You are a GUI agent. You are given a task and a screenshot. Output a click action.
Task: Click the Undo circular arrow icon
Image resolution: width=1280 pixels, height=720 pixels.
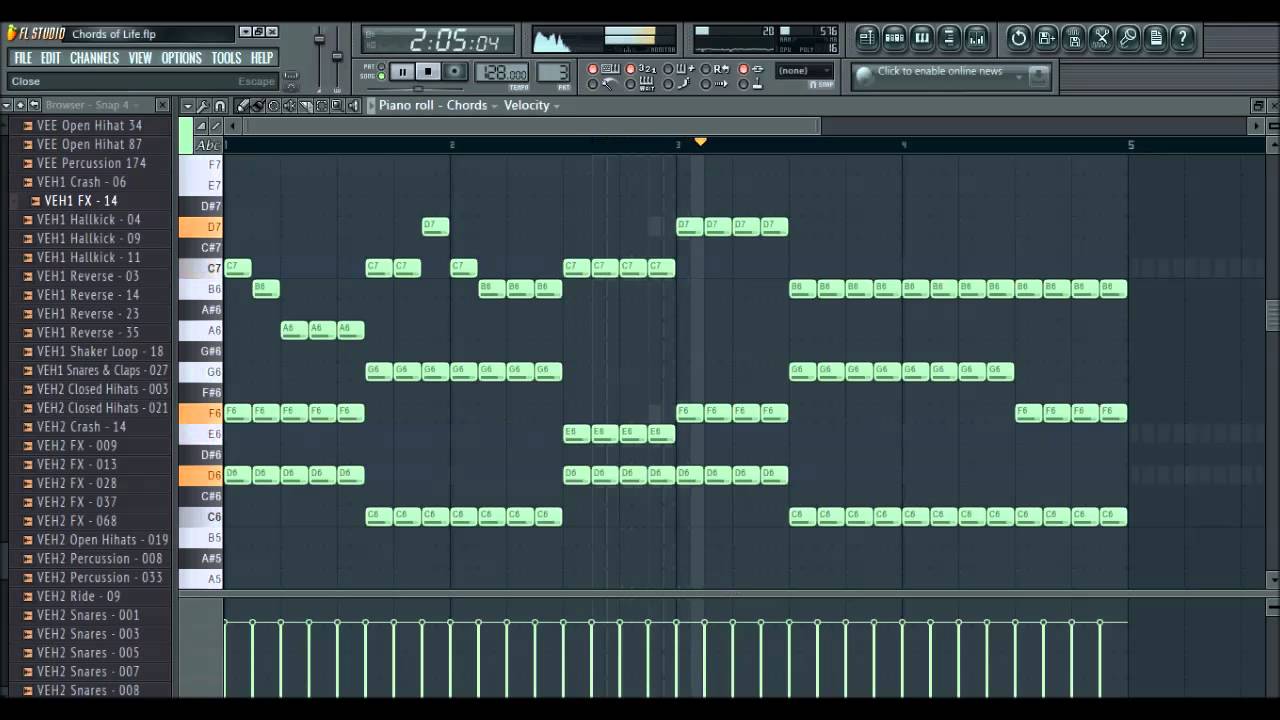[x=1018, y=38]
